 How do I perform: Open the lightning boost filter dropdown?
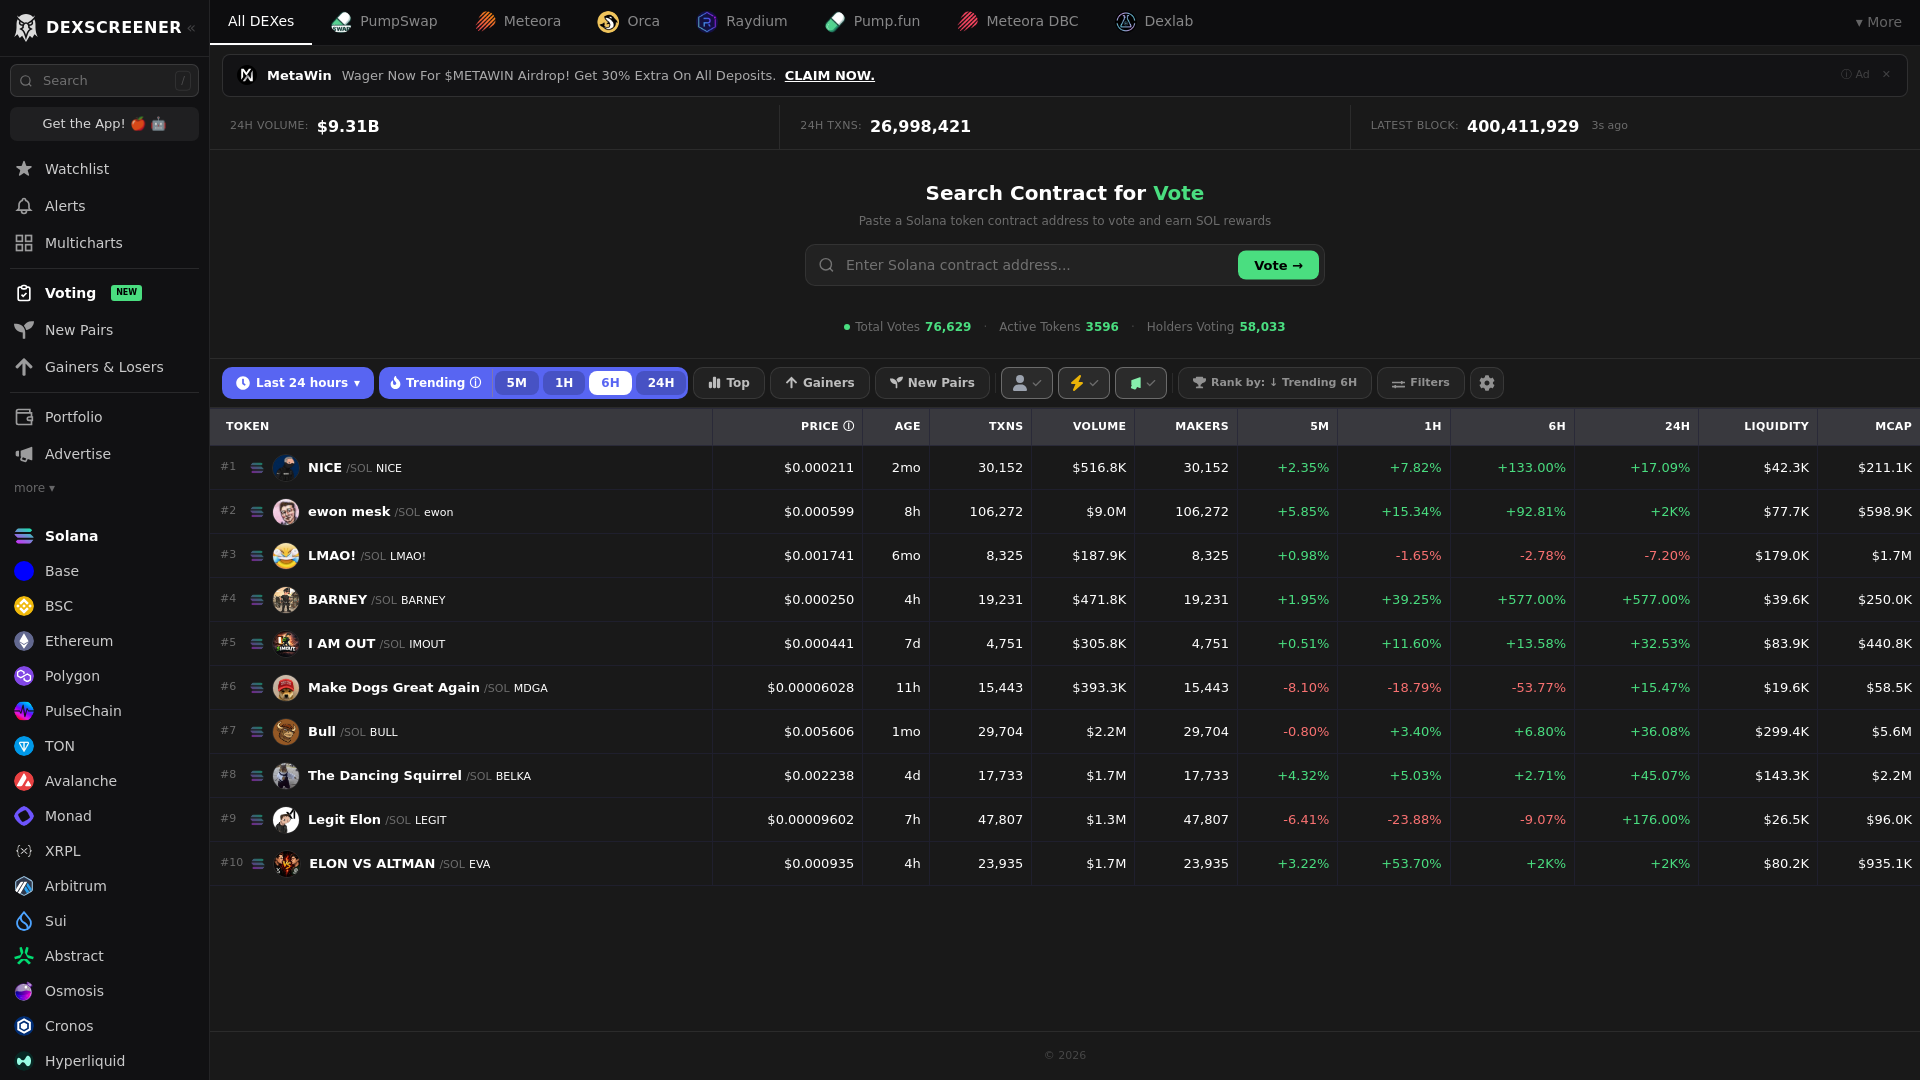[x=1084, y=383]
